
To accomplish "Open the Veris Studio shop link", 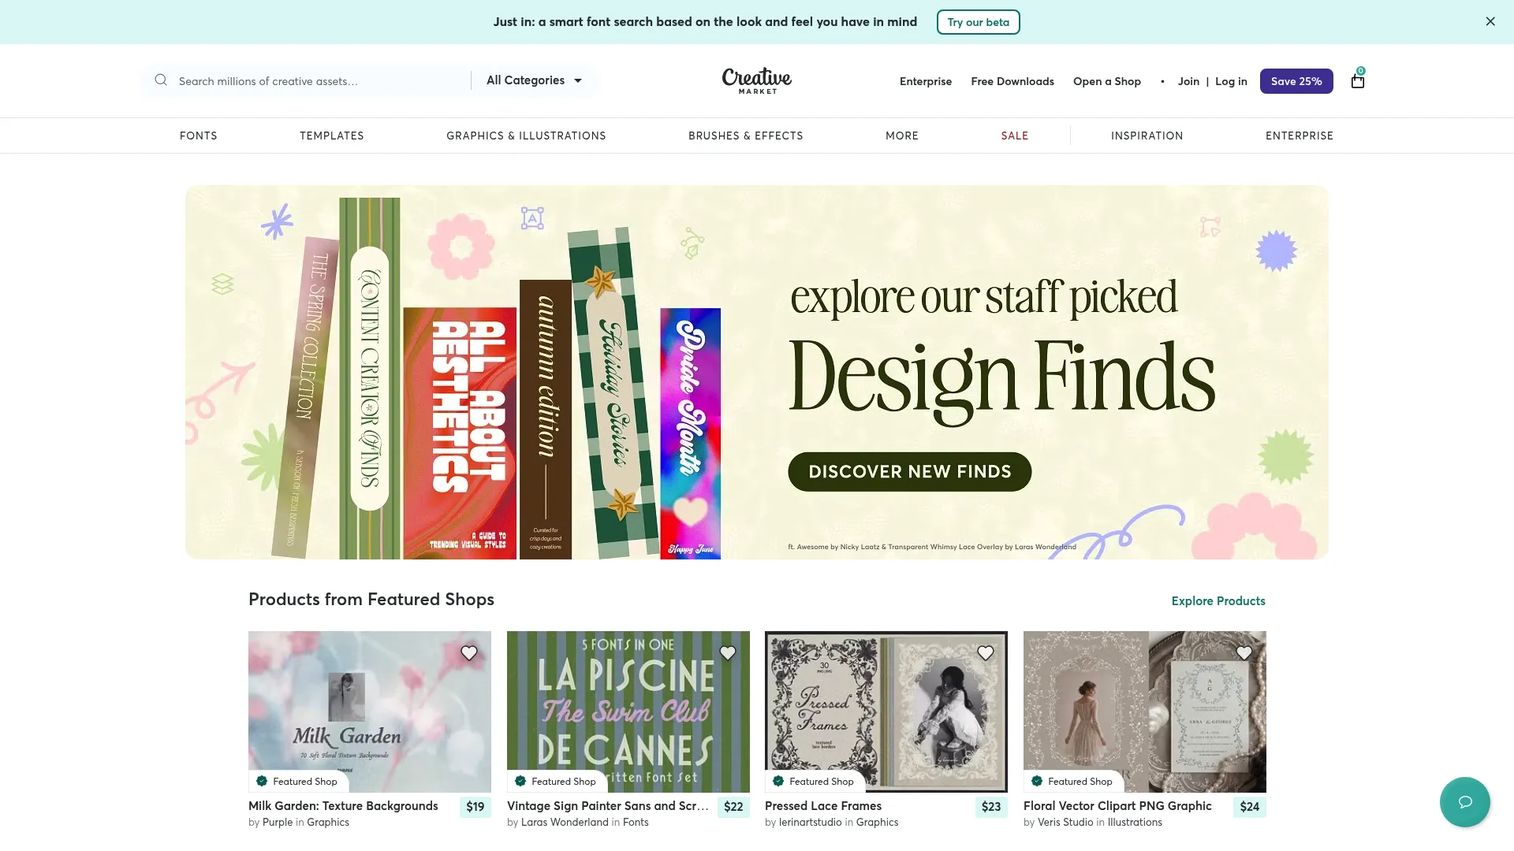I will click(x=1065, y=822).
